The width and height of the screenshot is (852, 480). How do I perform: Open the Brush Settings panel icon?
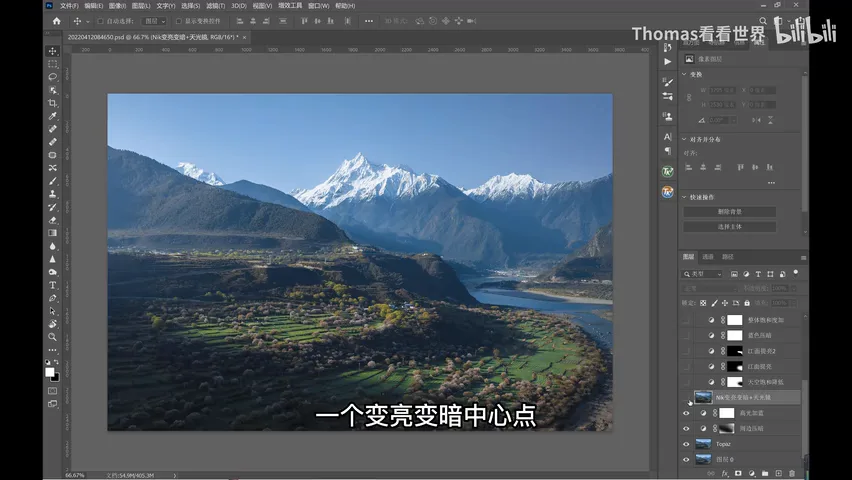(x=668, y=82)
